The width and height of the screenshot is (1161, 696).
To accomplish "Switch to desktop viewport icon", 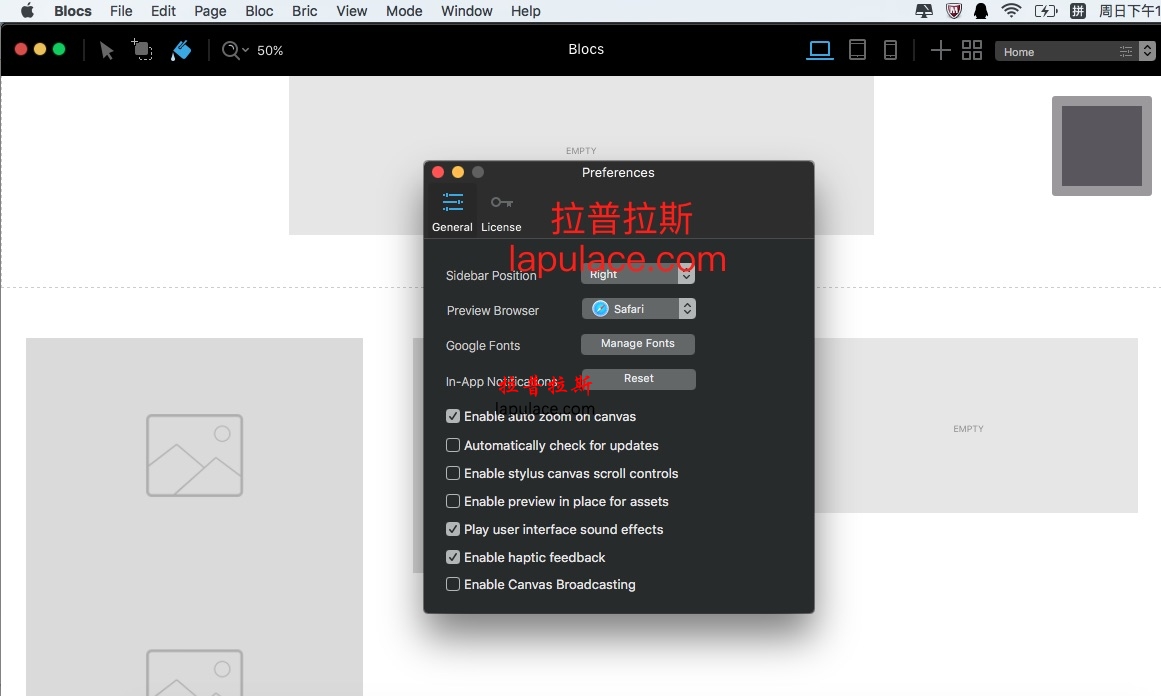I will tap(820, 50).
